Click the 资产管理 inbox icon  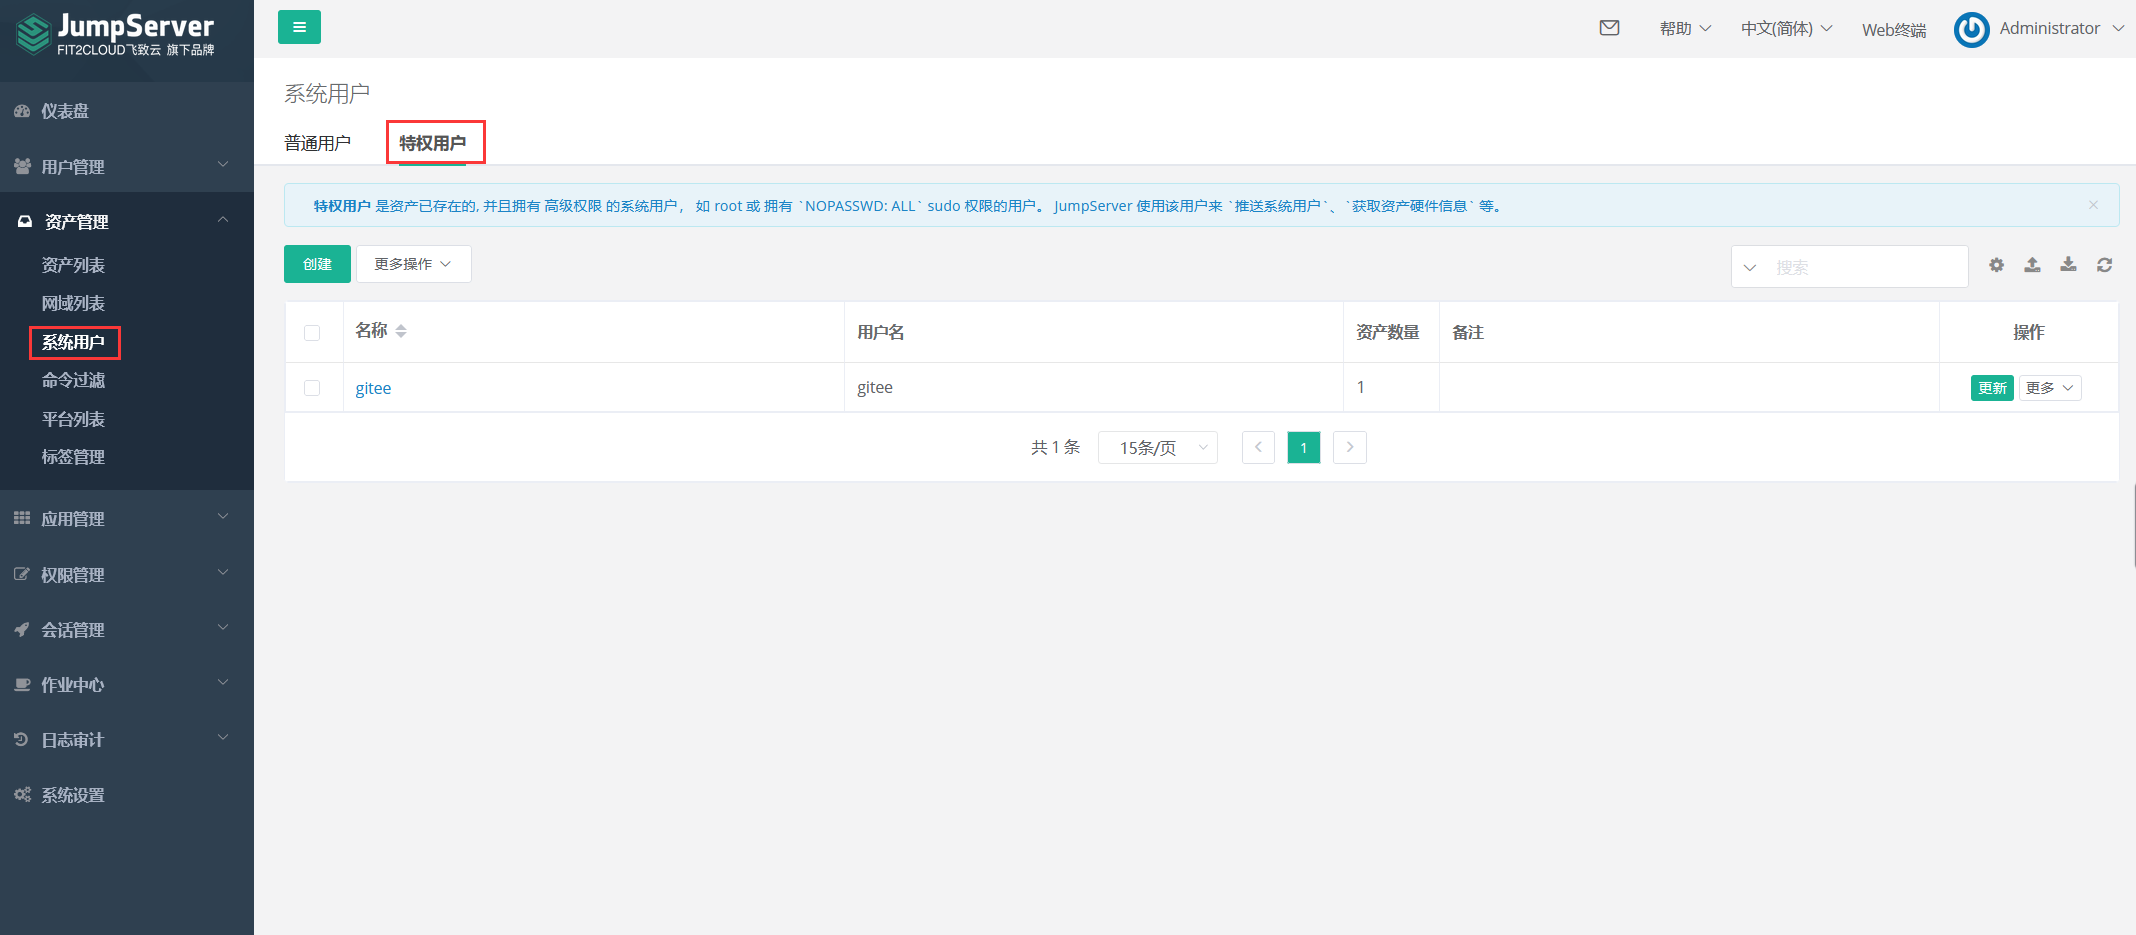tap(25, 221)
